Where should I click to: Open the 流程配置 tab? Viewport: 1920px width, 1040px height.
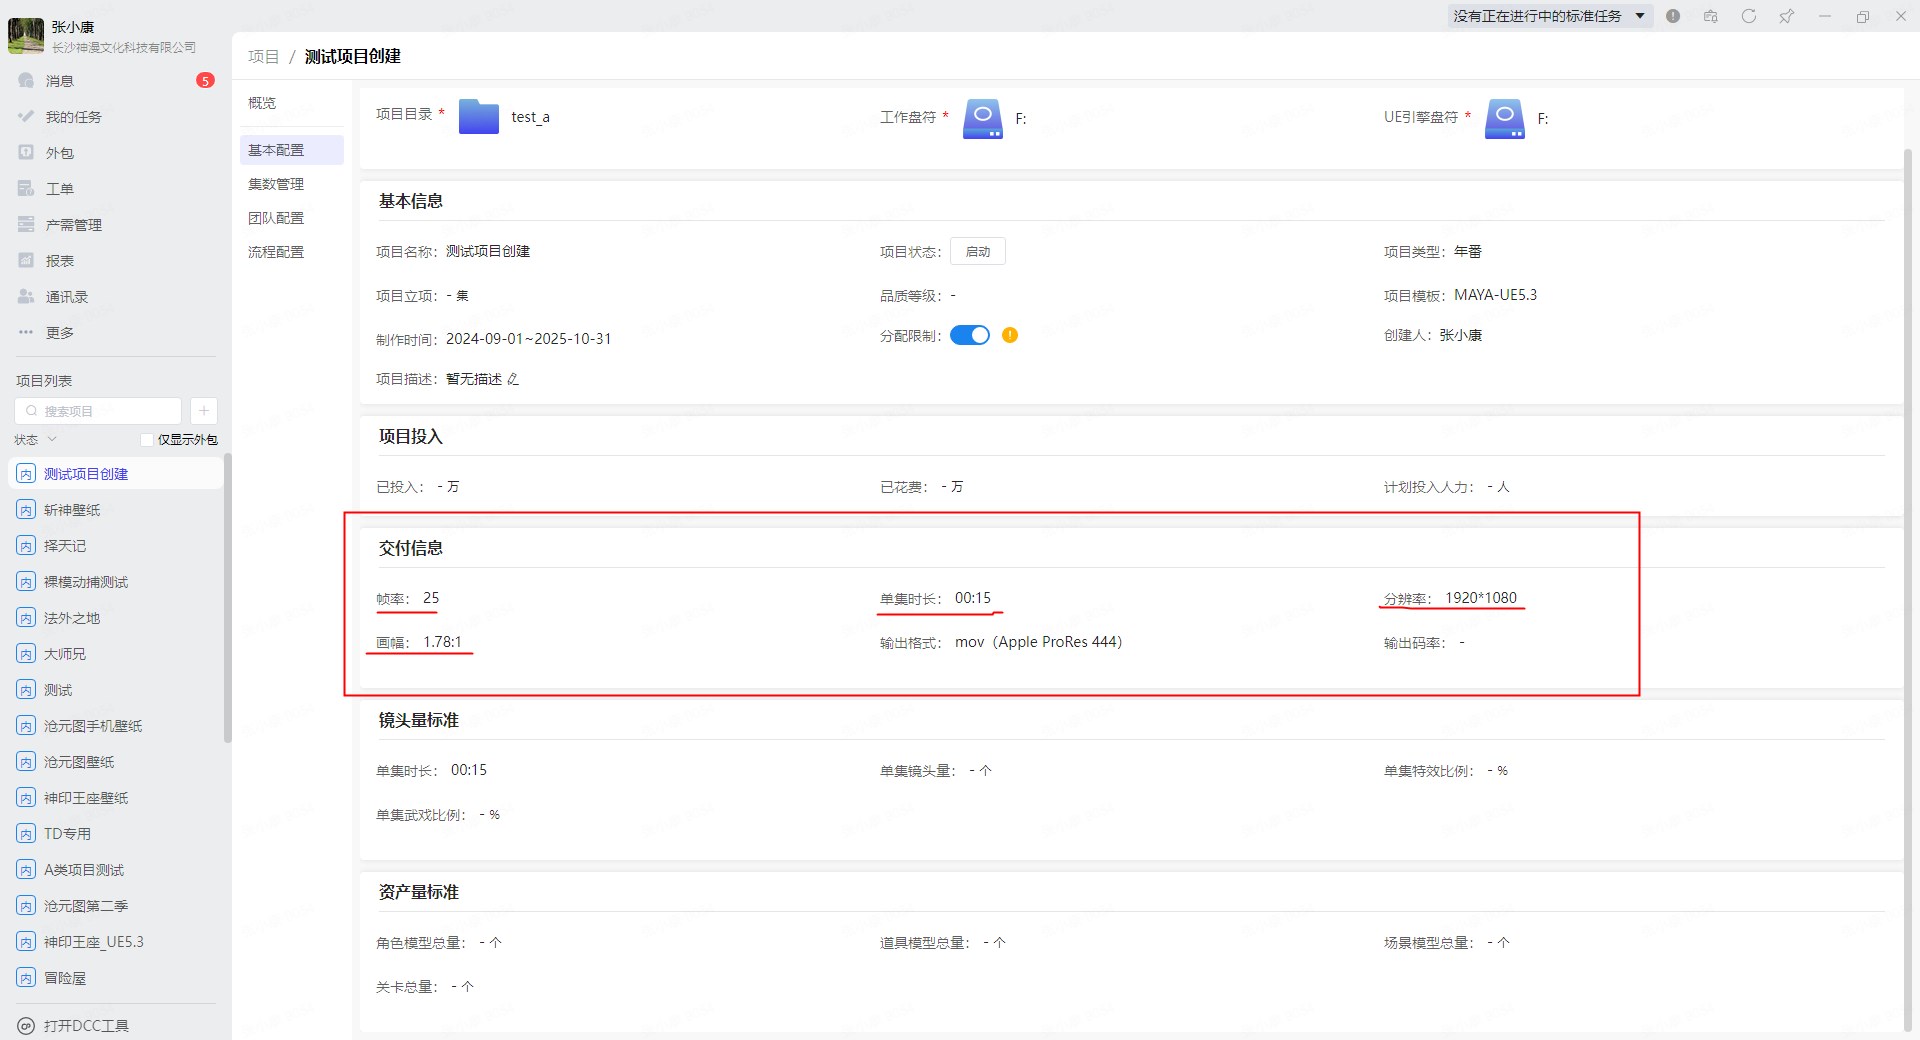click(x=276, y=252)
